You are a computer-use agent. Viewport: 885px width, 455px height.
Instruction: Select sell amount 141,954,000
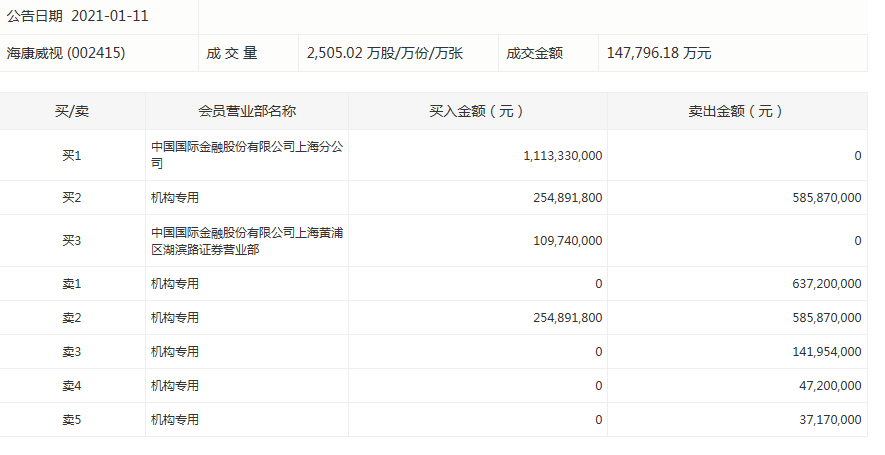click(x=827, y=352)
